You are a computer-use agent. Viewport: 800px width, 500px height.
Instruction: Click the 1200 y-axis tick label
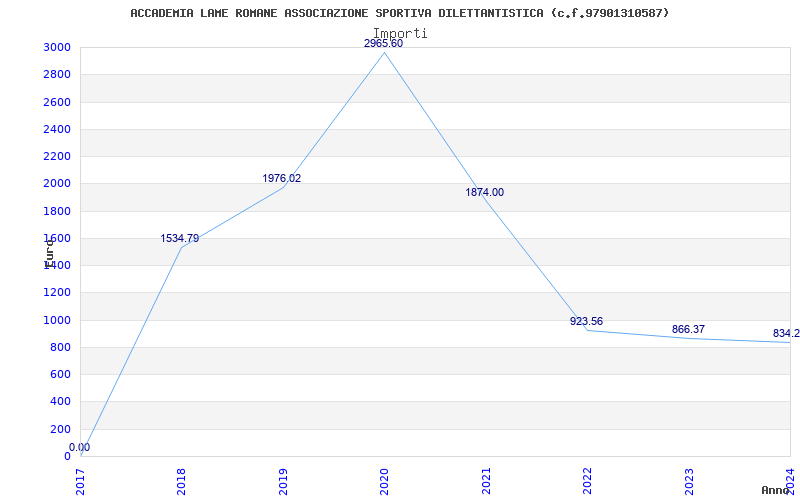(x=57, y=293)
